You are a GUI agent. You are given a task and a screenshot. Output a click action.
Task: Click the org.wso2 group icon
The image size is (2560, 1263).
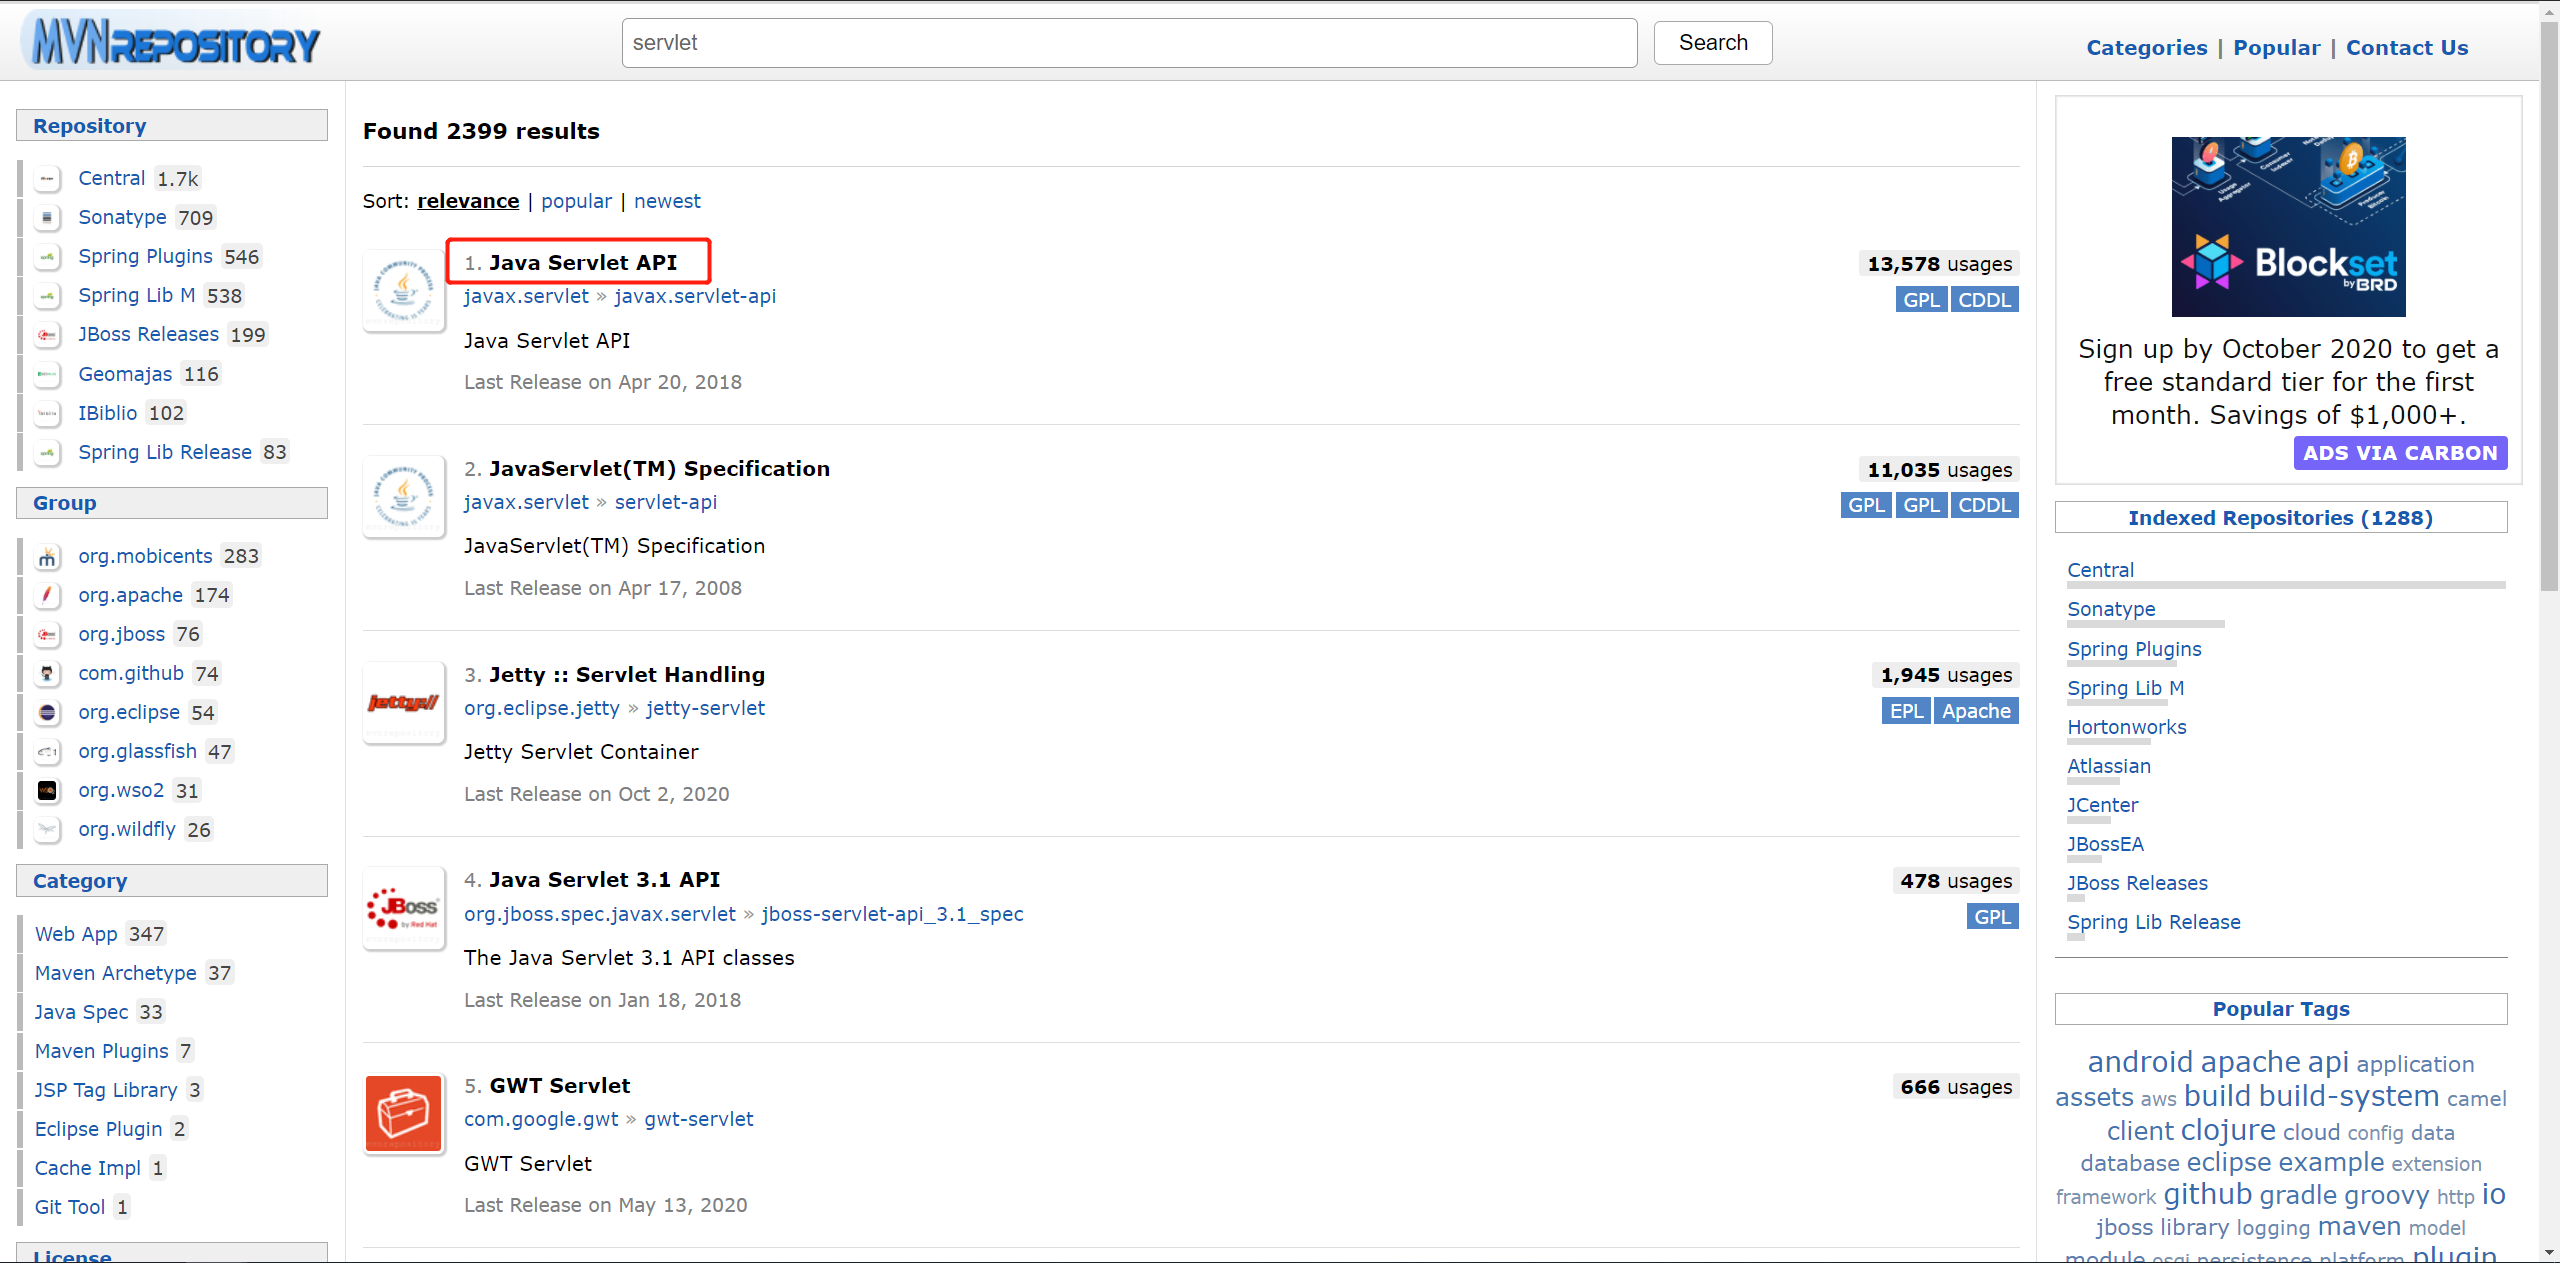click(47, 791)
